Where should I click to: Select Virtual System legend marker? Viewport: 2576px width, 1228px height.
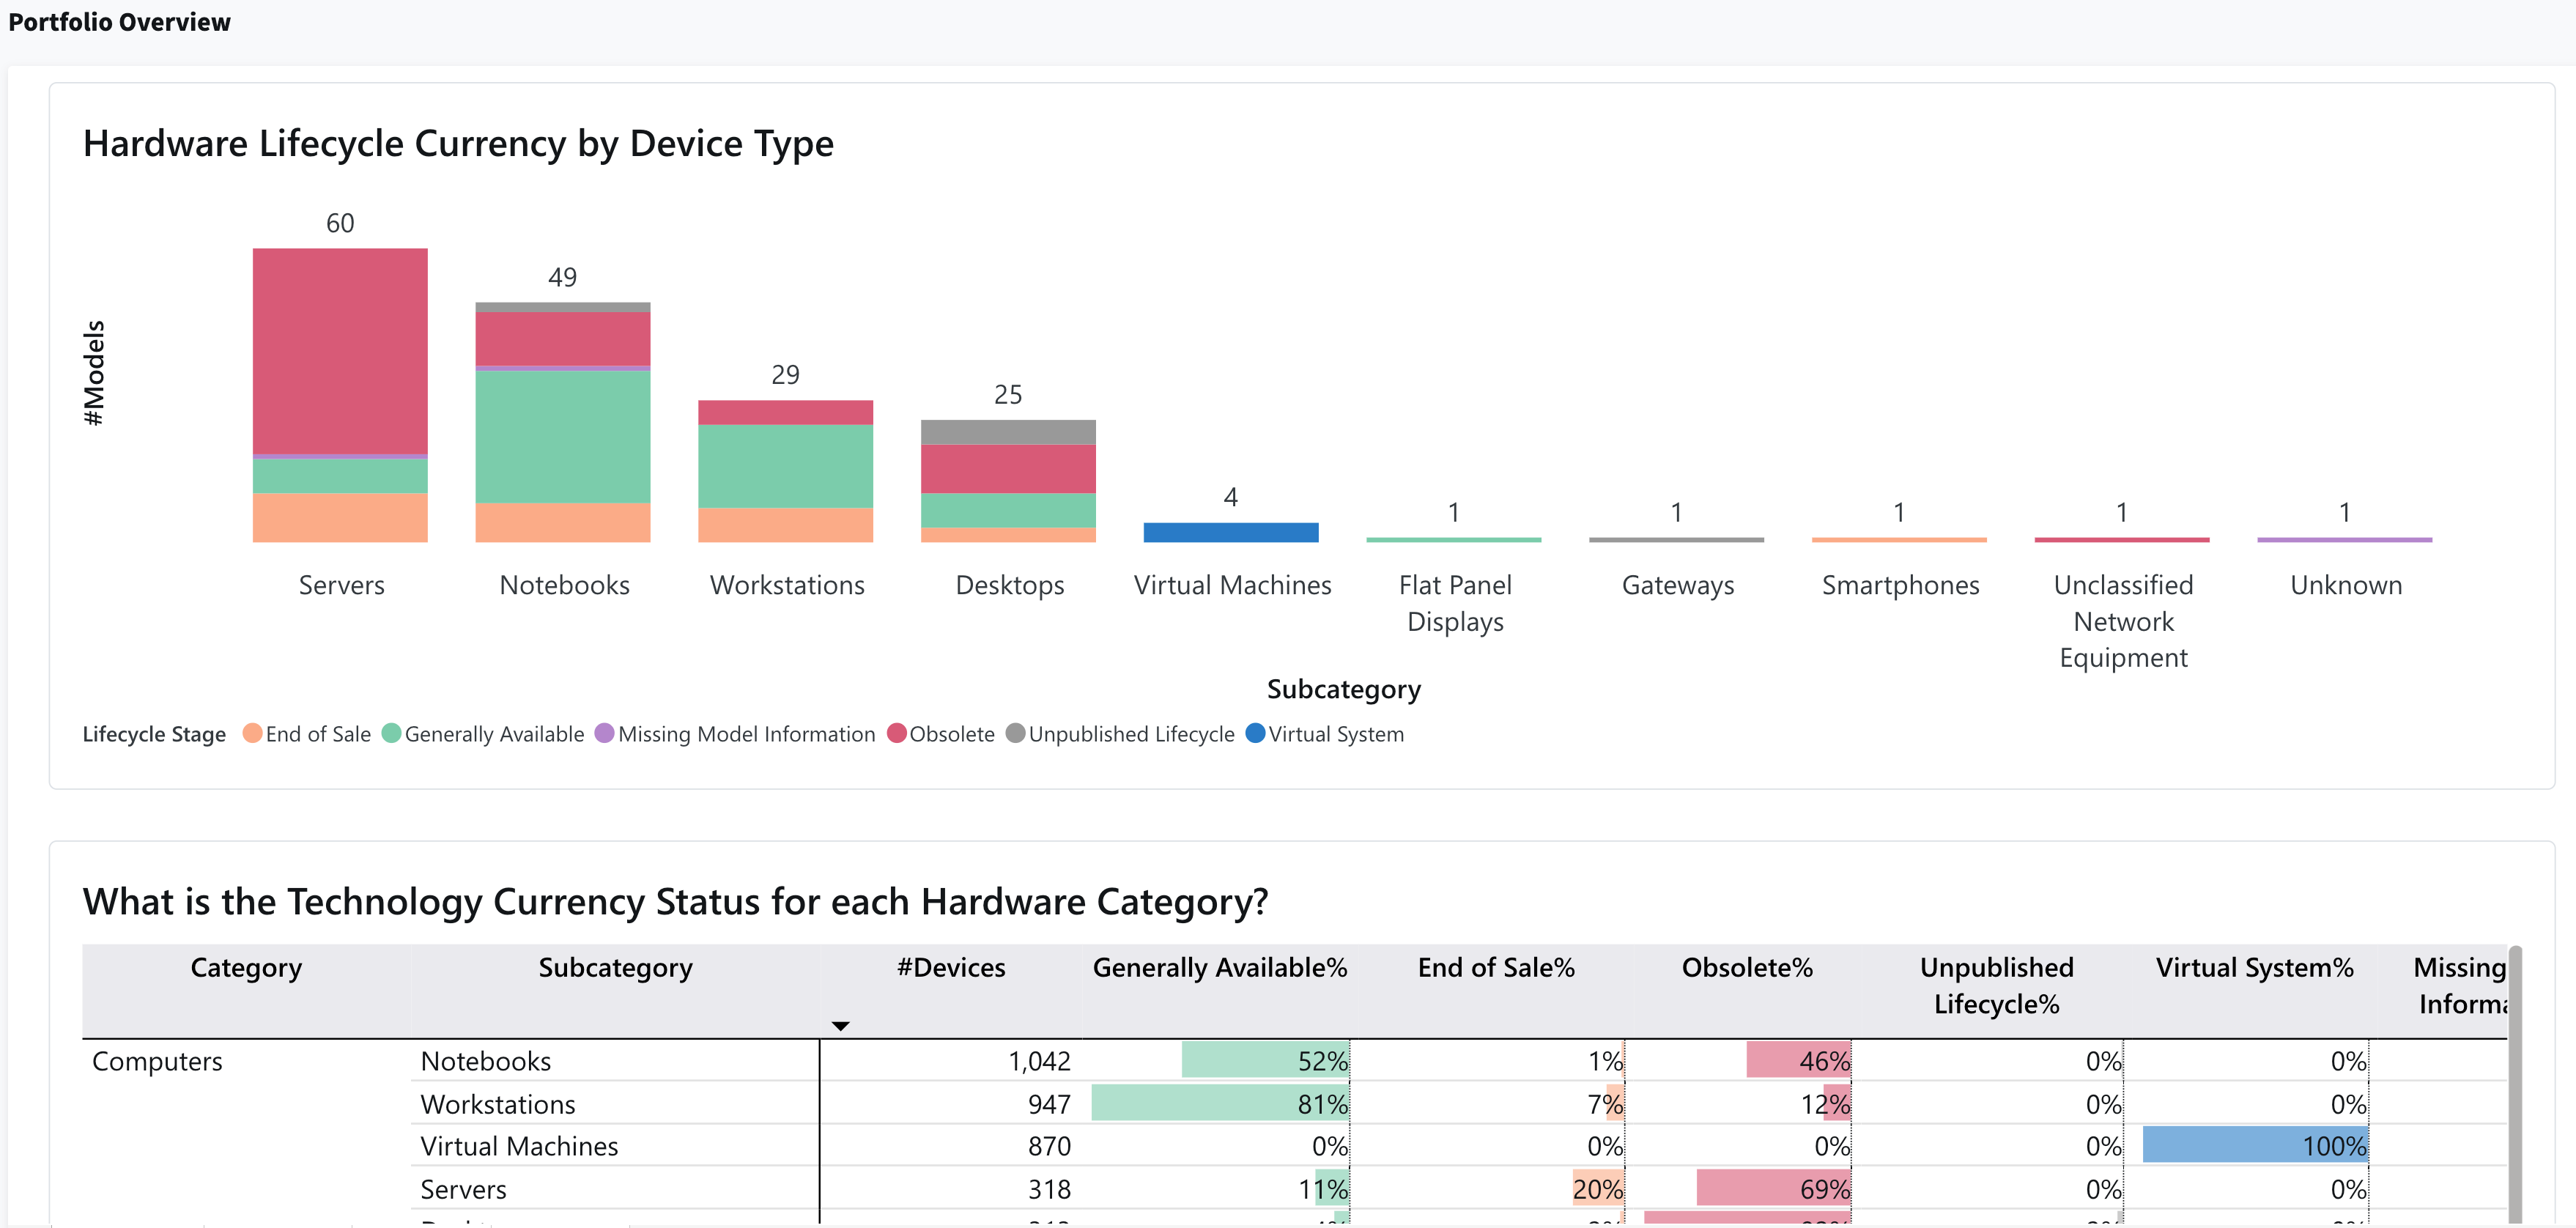click(1255, 733)
